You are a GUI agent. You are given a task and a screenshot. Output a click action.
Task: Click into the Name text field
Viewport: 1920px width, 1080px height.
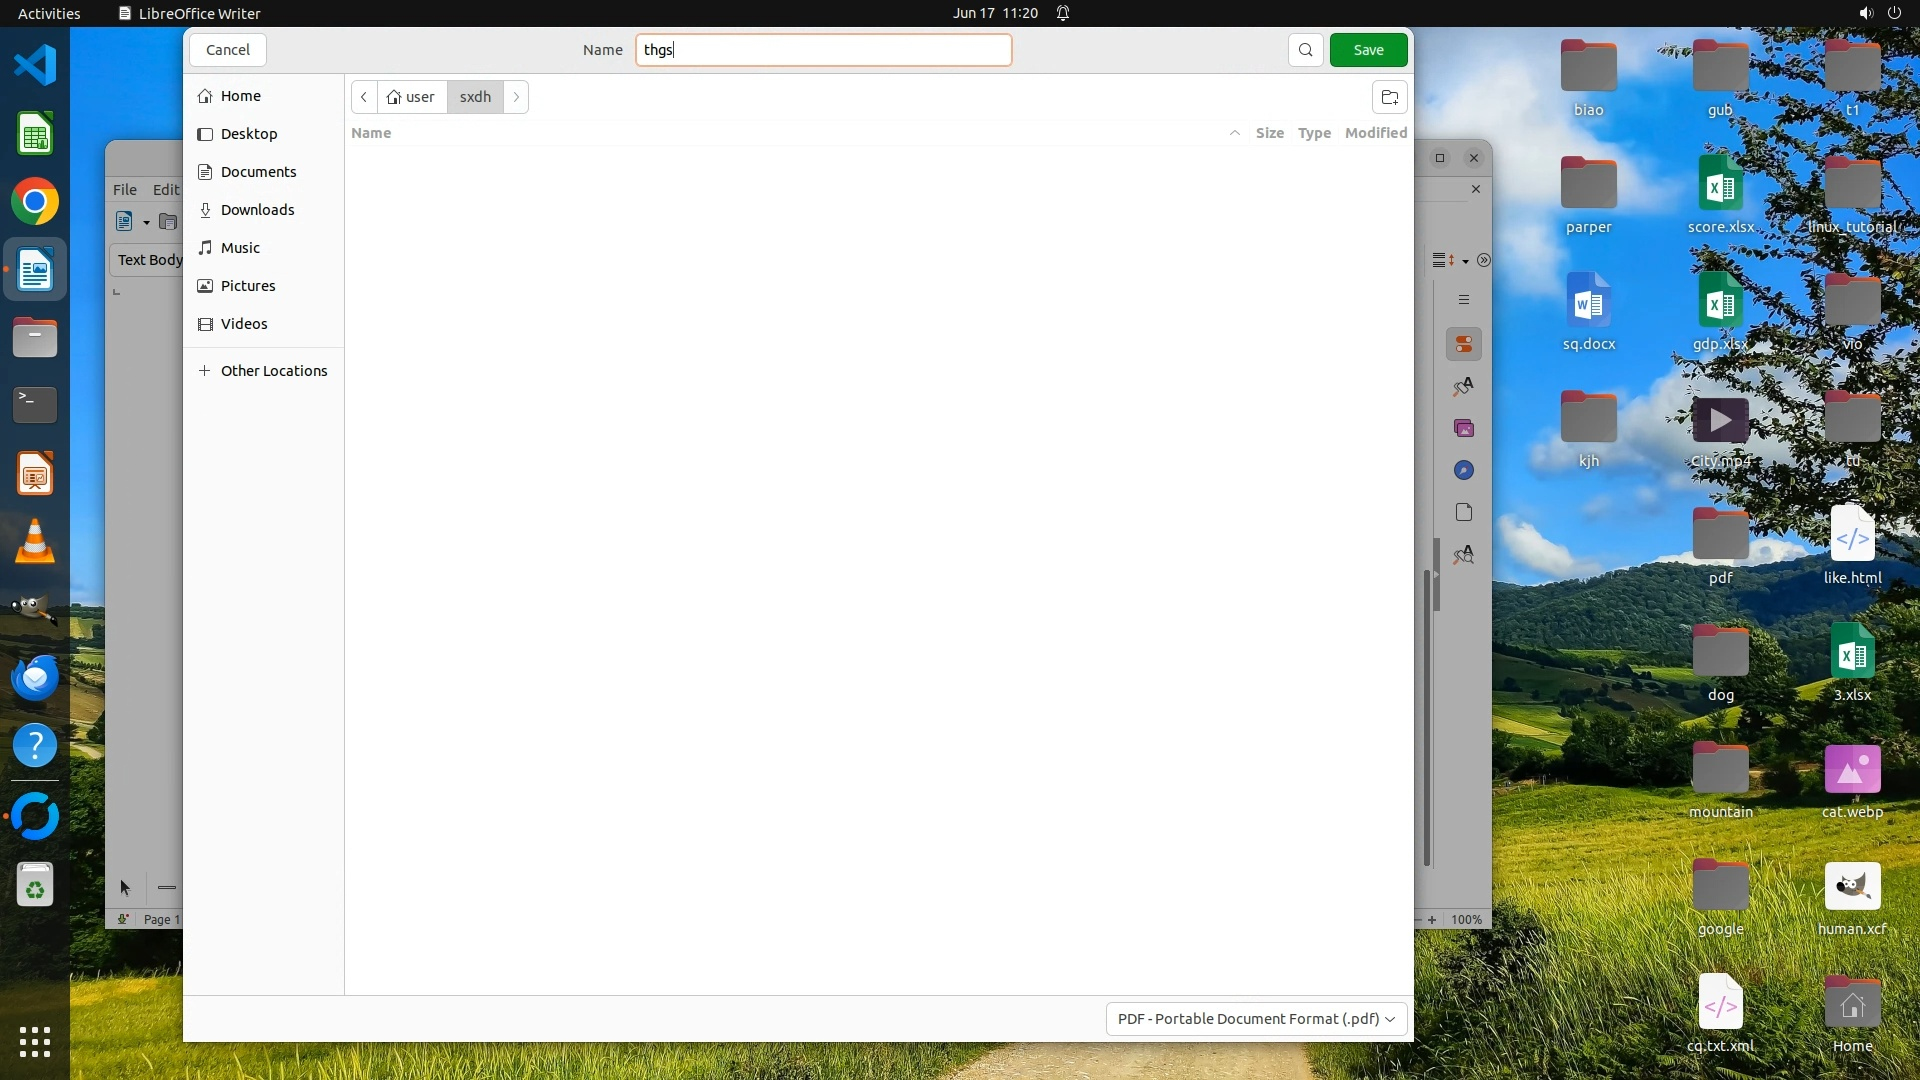pos(823,50)
